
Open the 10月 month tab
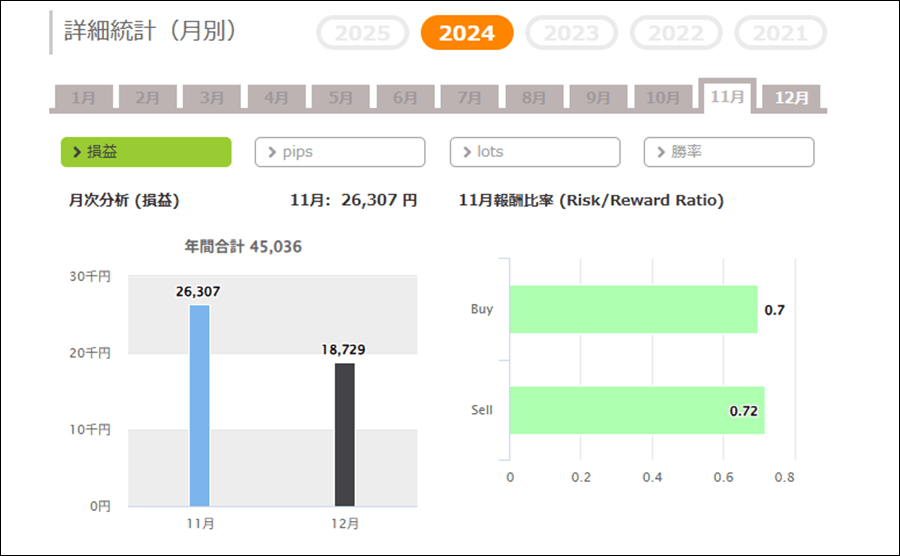pos(662,98)
